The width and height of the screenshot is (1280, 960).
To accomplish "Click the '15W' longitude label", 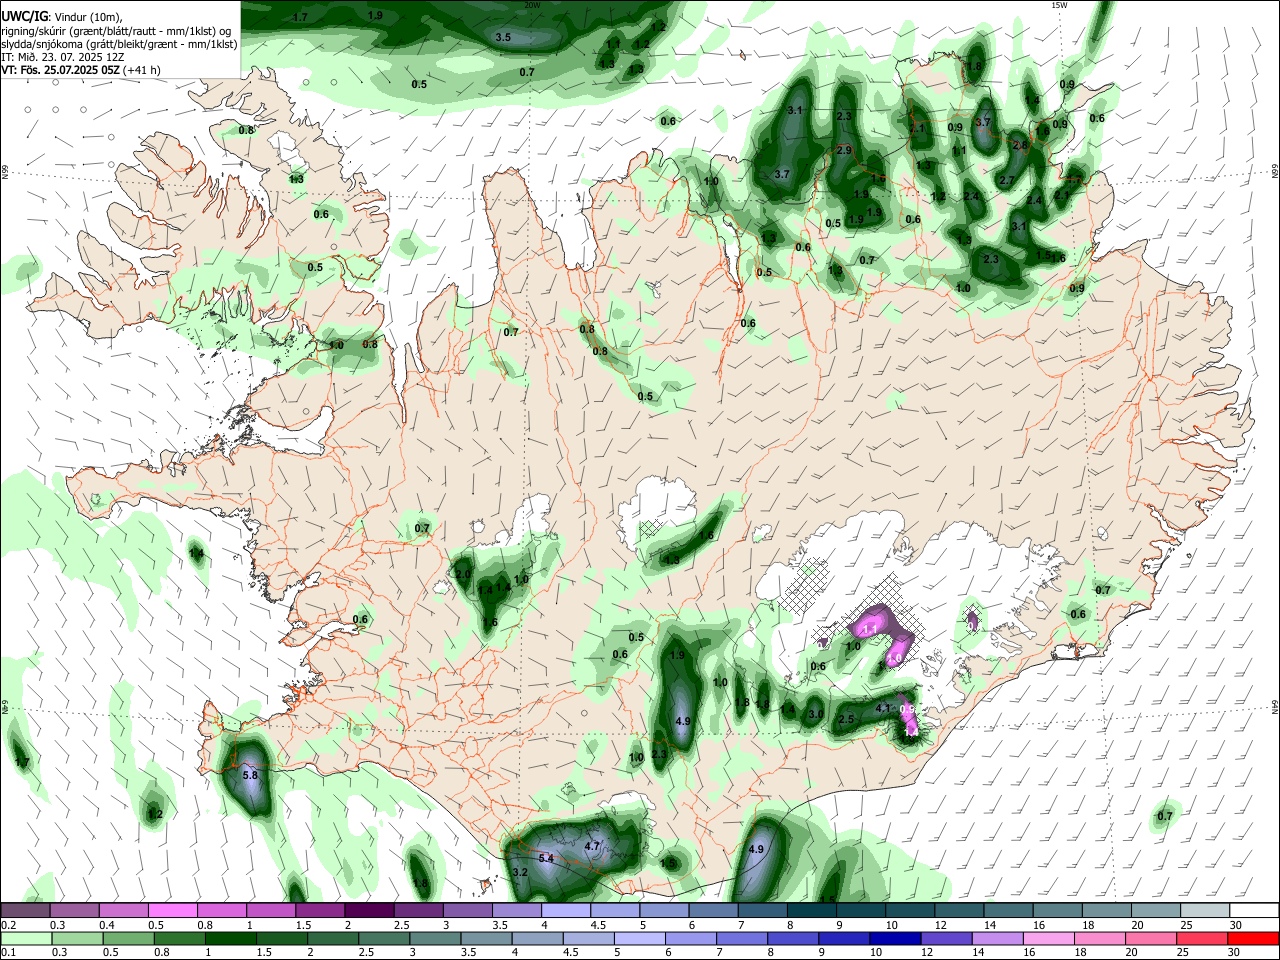I will (1059, 5).
